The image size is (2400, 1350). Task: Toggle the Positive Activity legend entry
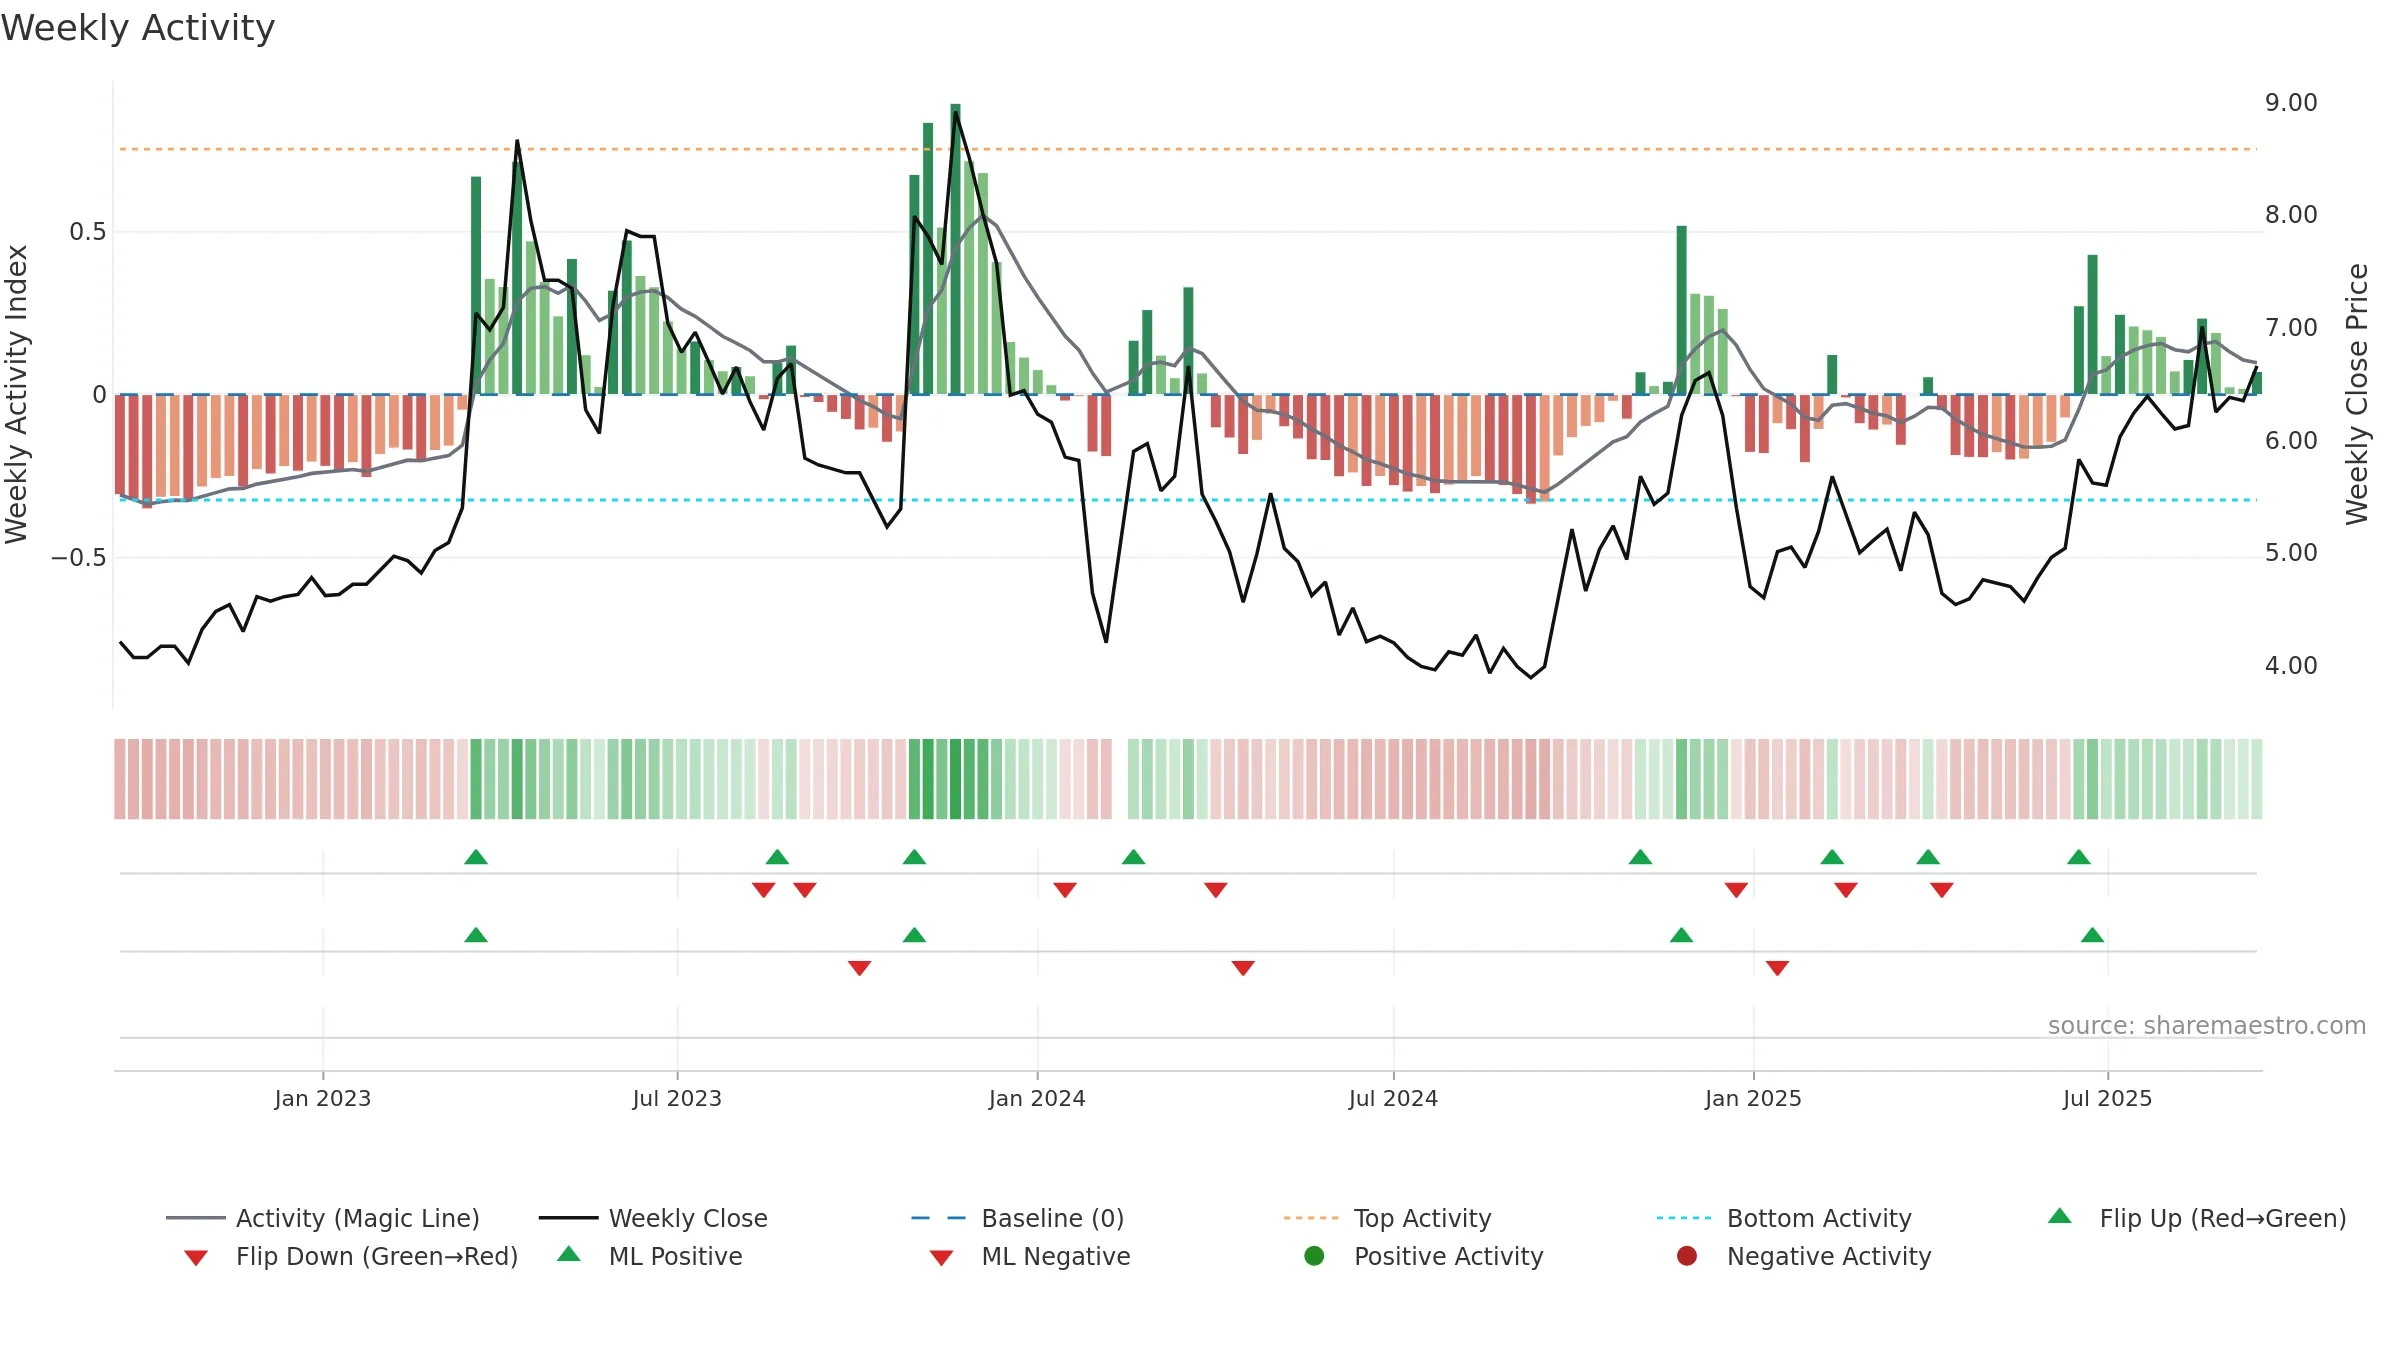click(1424, 1256)
